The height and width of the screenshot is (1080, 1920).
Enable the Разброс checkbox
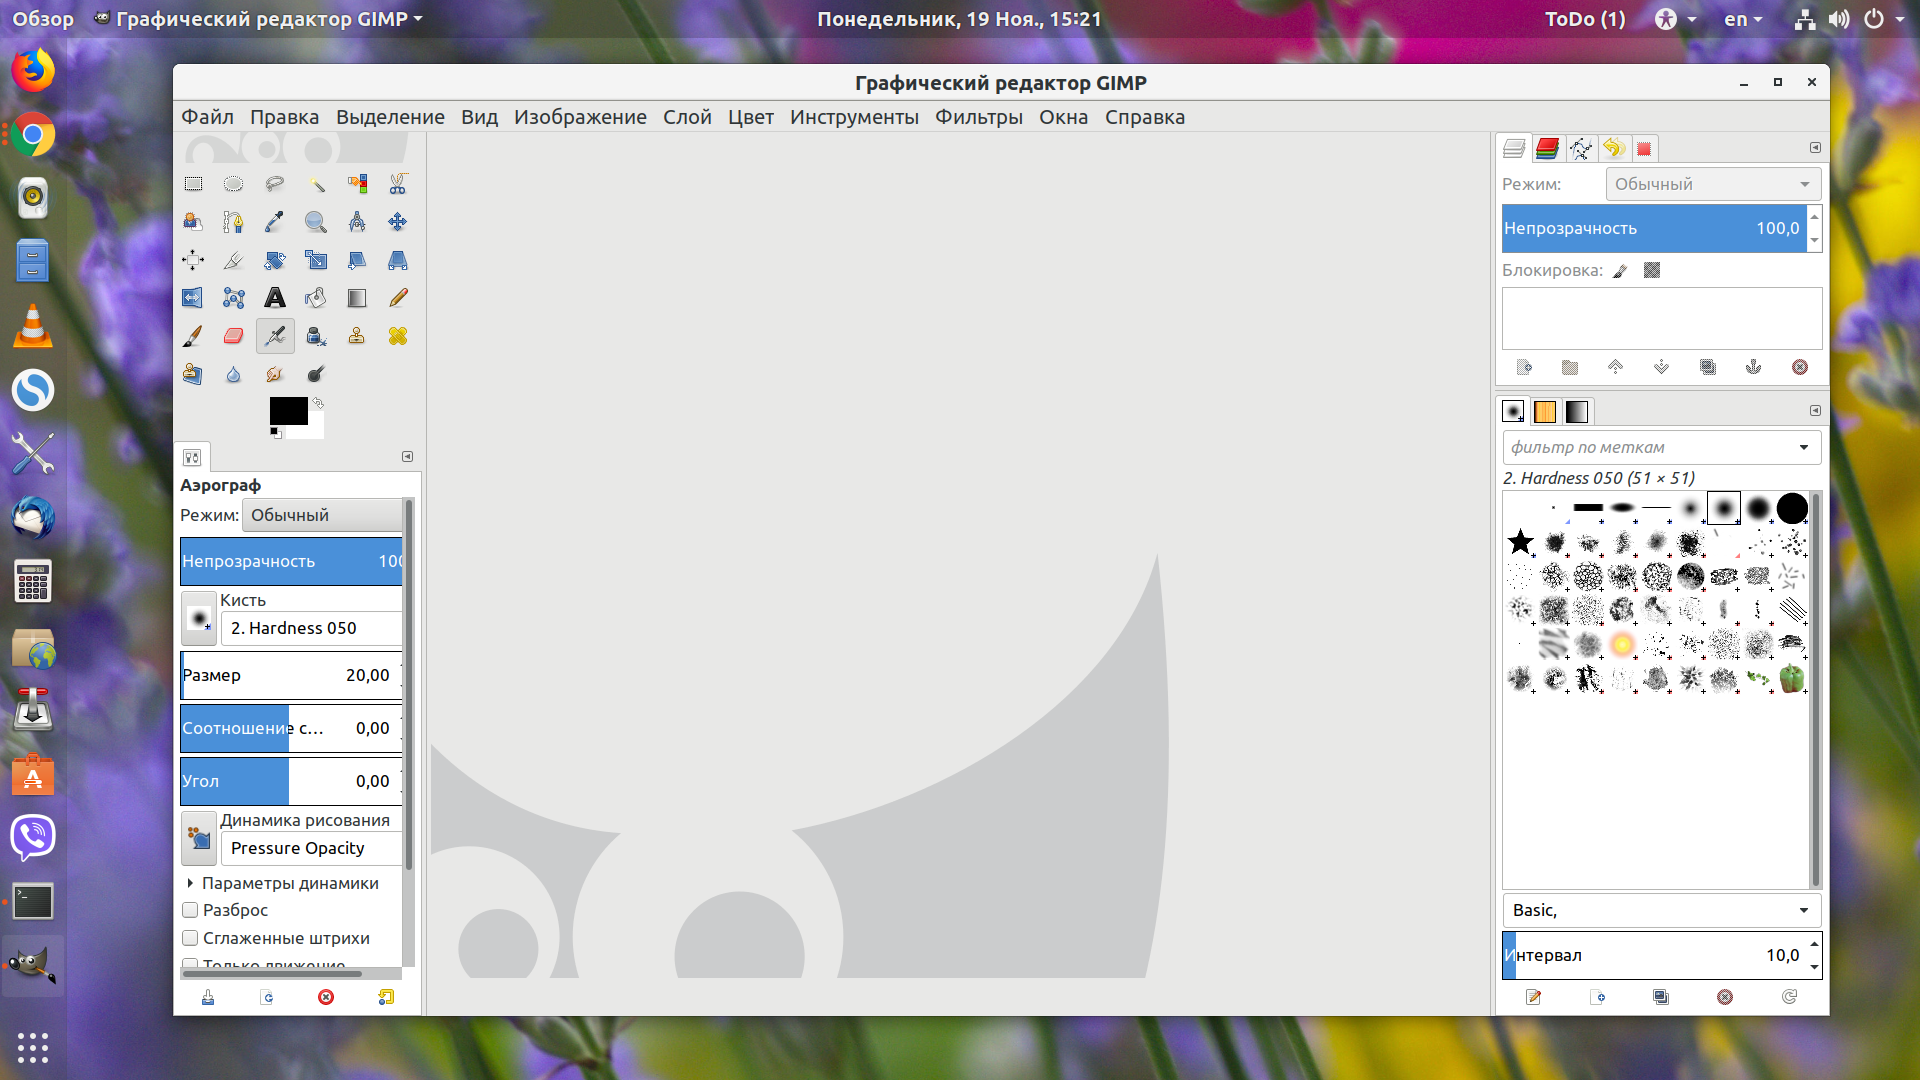tap(190, 910)
